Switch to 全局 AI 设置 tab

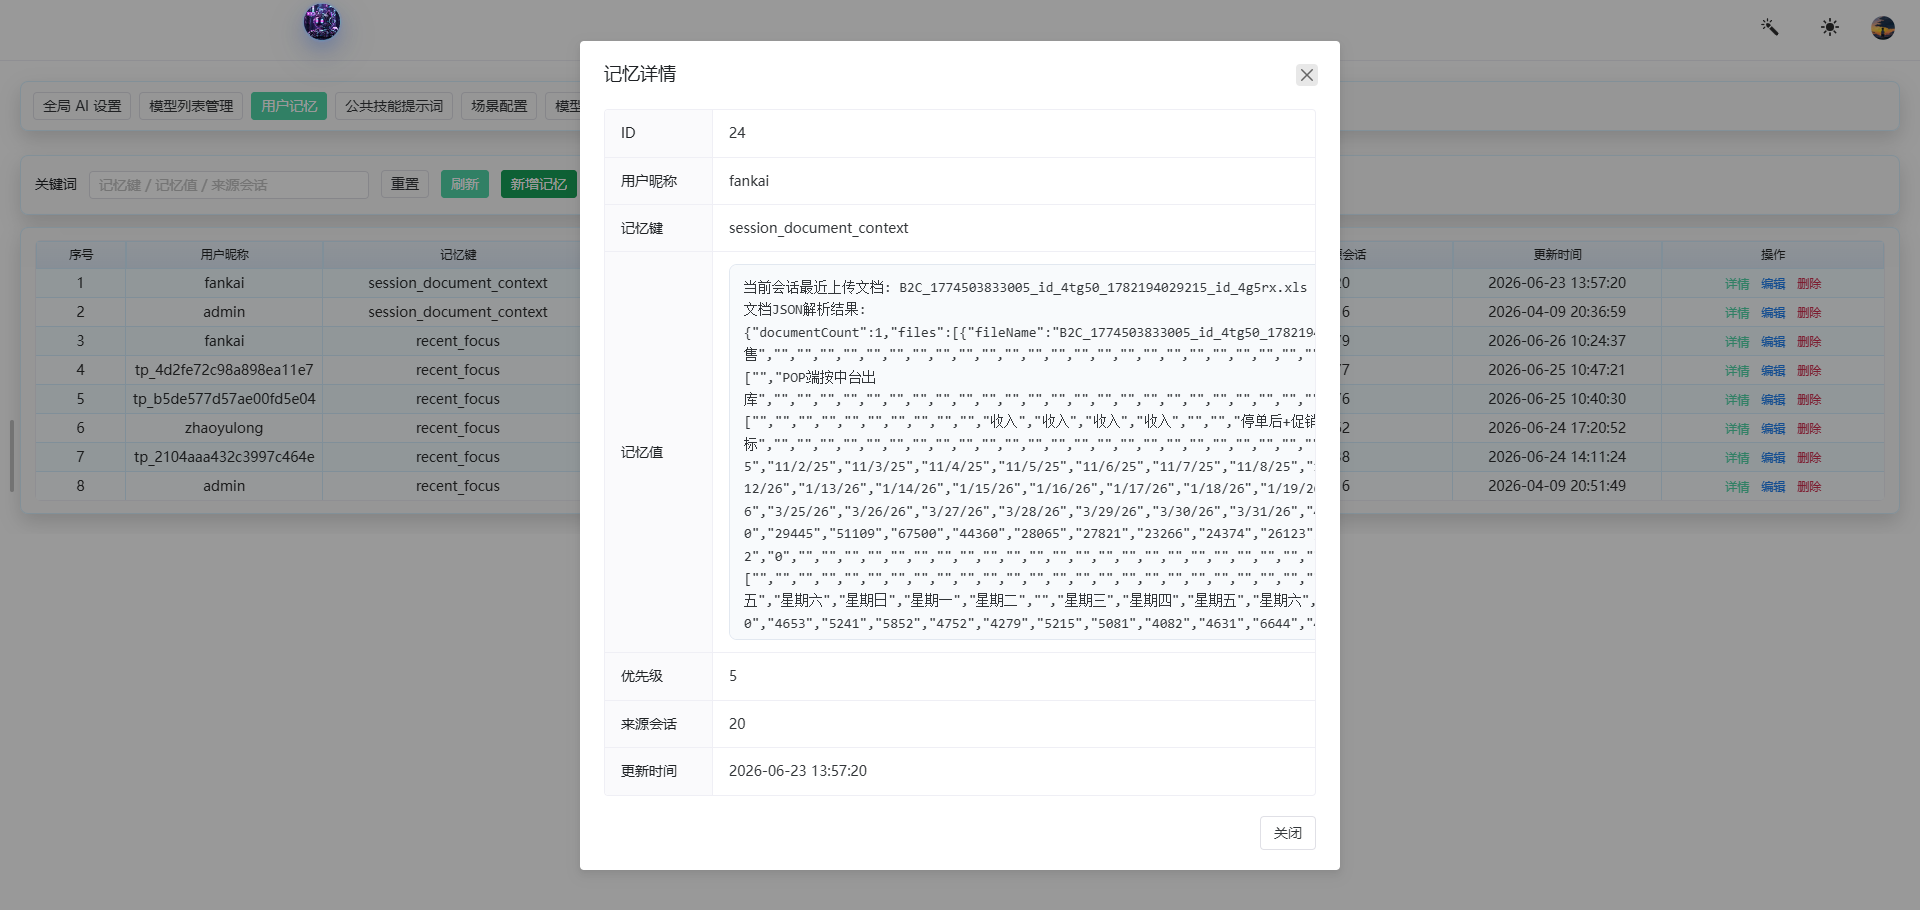(x=82, y=106)
